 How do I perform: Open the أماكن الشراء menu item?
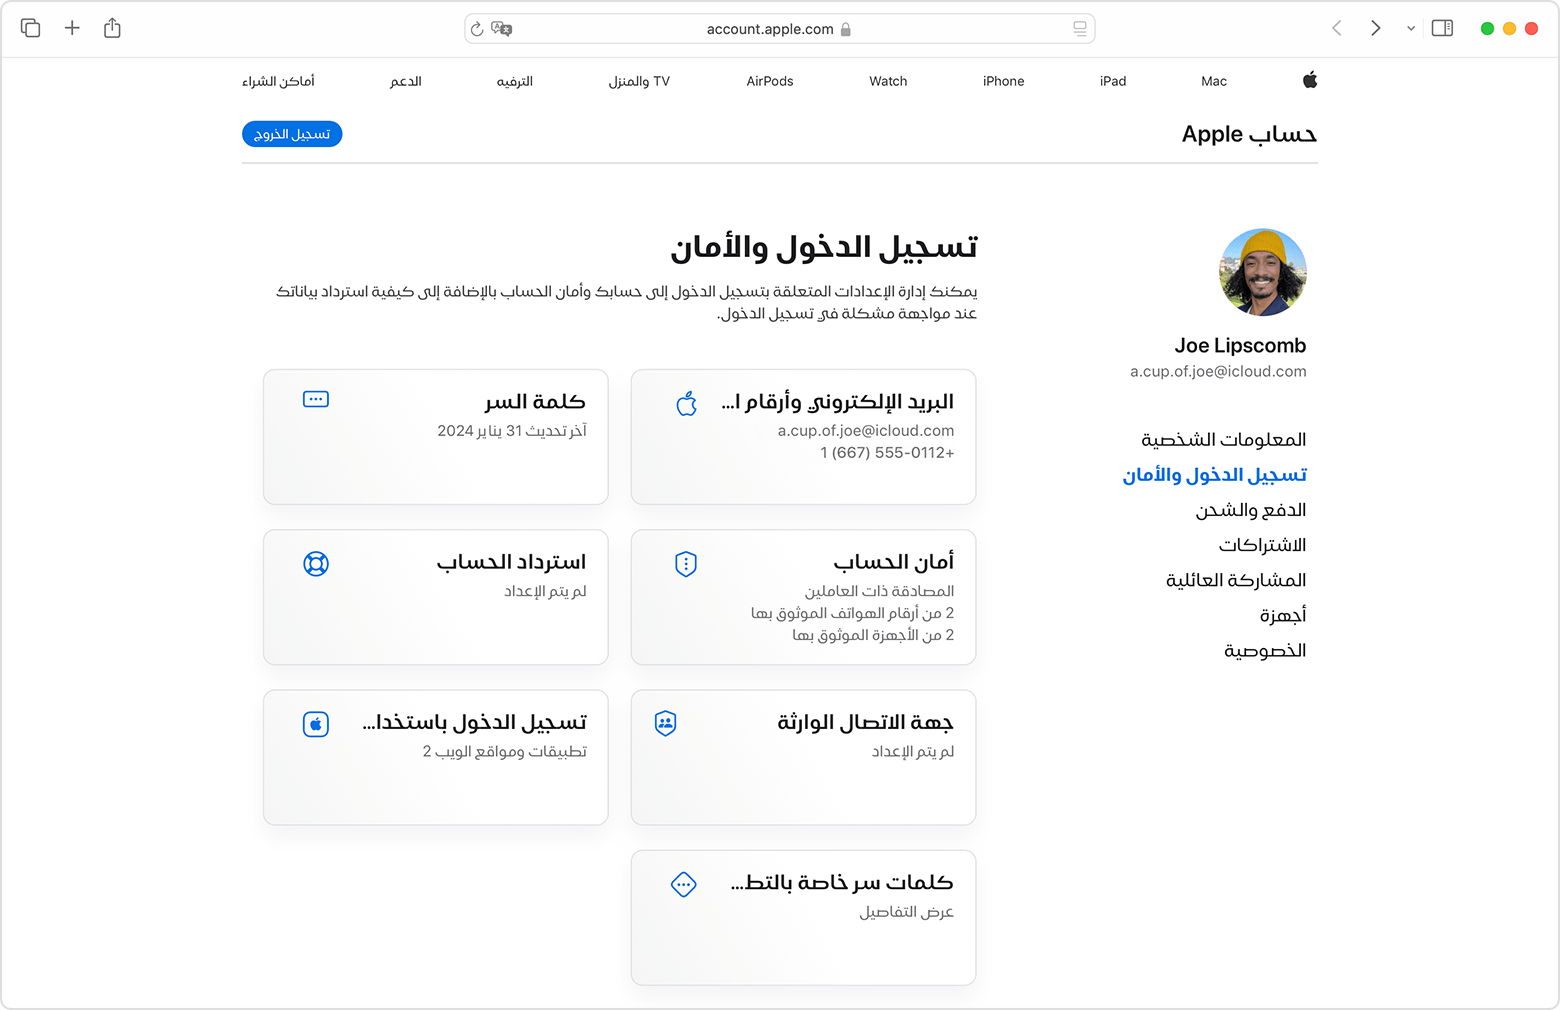[x=278, y=81]
